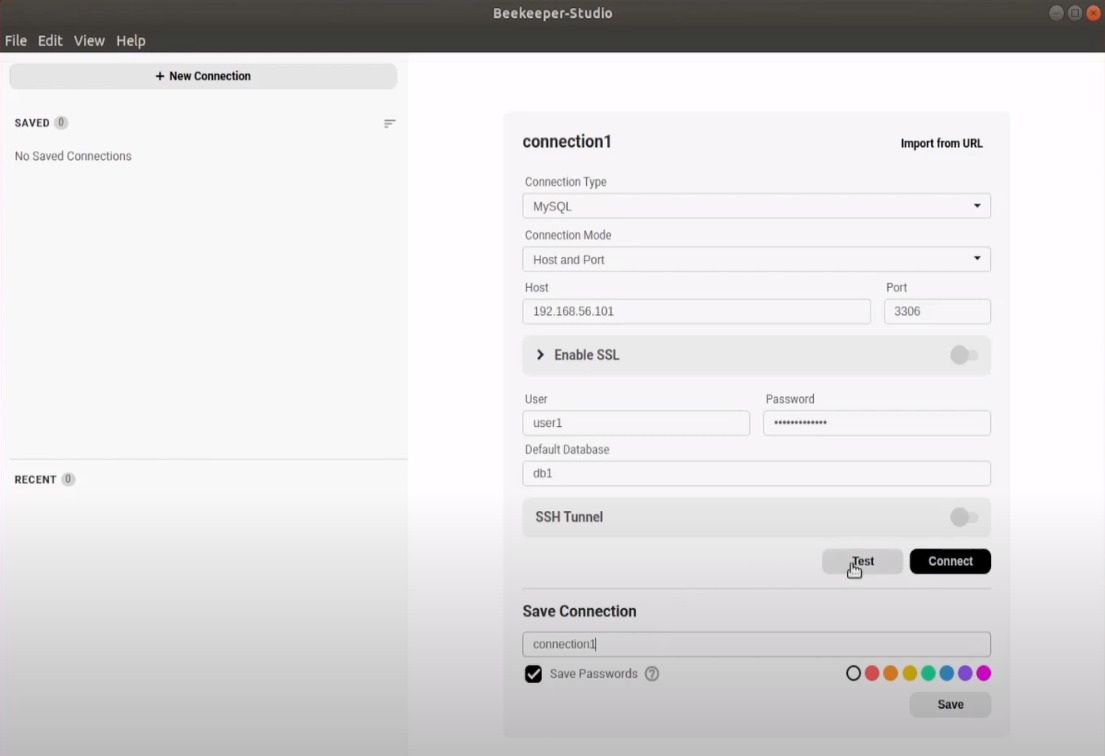
Task: Click the Connect button
Action: [x=950, y=562]
